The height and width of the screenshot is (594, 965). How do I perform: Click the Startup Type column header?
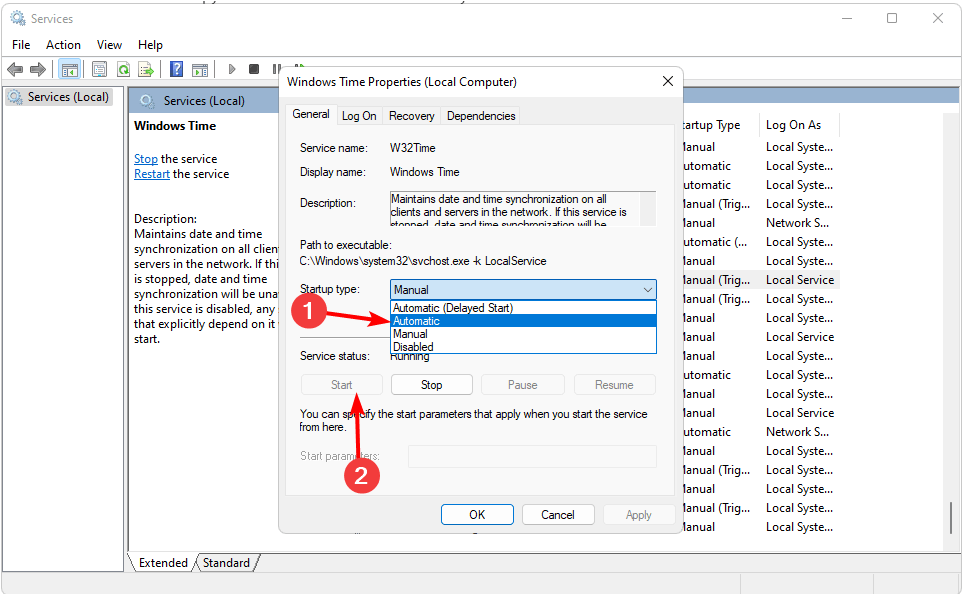pyautogui.click(x=713, y=125)
